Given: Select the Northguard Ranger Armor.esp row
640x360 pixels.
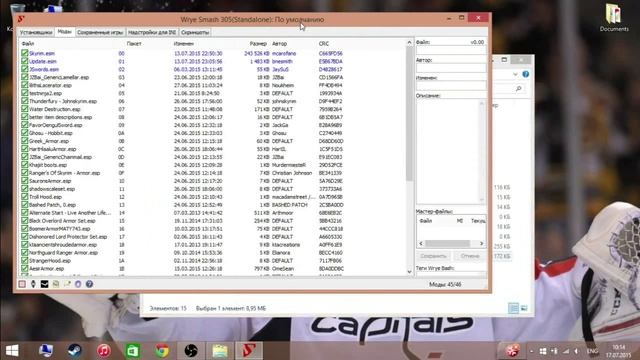Looking at the screenshot, I should [212, 253].
